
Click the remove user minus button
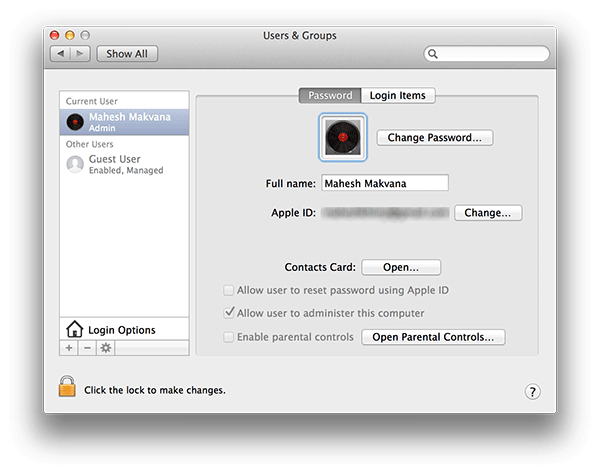[87, 348]
